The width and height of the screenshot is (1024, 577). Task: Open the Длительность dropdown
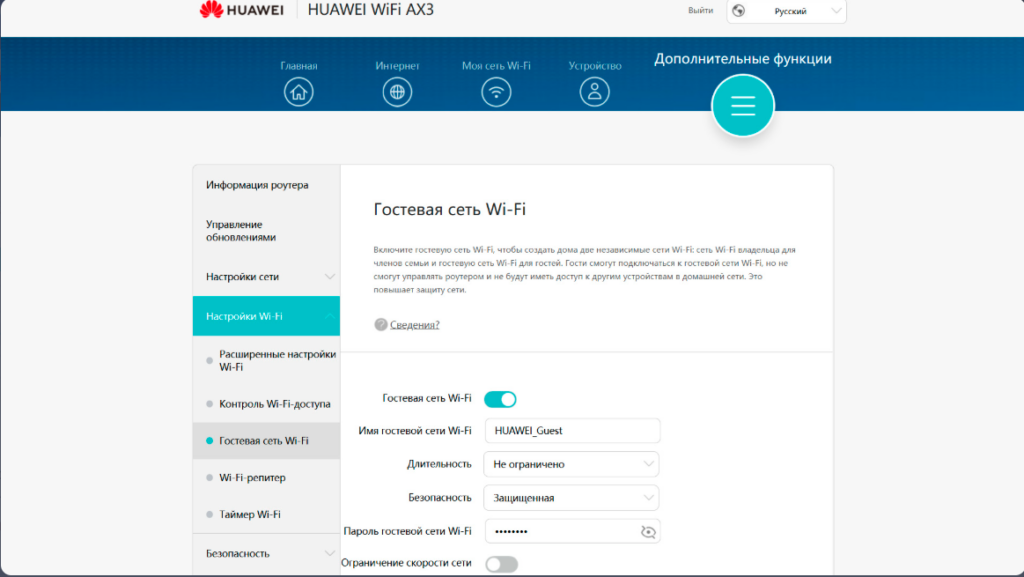click(571, 464)
